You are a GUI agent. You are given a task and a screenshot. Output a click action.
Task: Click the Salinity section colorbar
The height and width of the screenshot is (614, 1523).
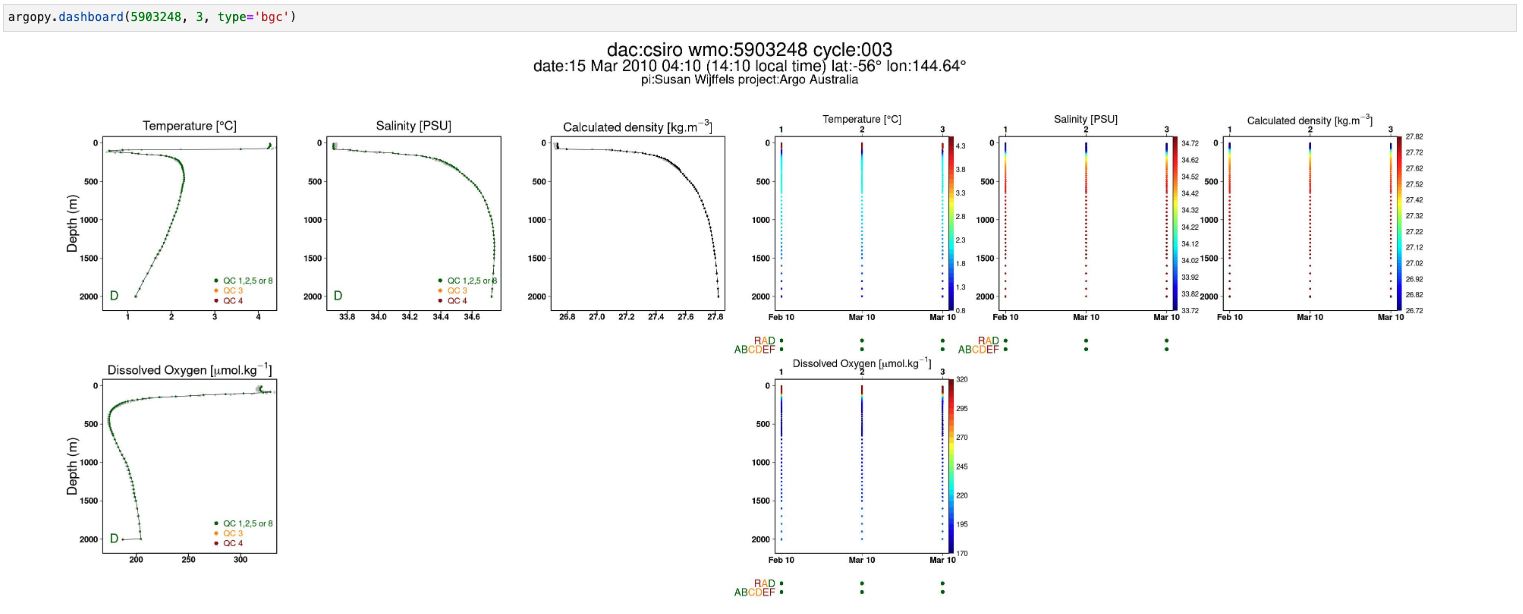(x=1176, y=223)
